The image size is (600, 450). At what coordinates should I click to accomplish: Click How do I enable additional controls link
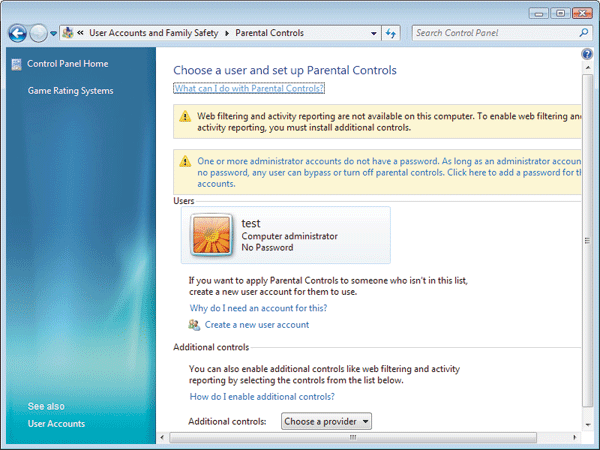click(262, 396)
